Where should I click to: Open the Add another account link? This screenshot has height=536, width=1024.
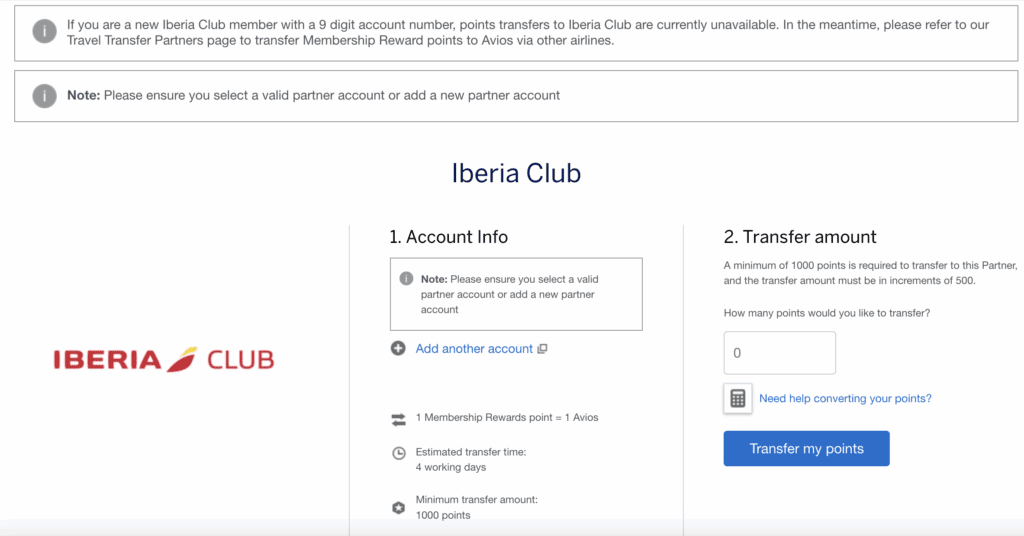(474, 349)
